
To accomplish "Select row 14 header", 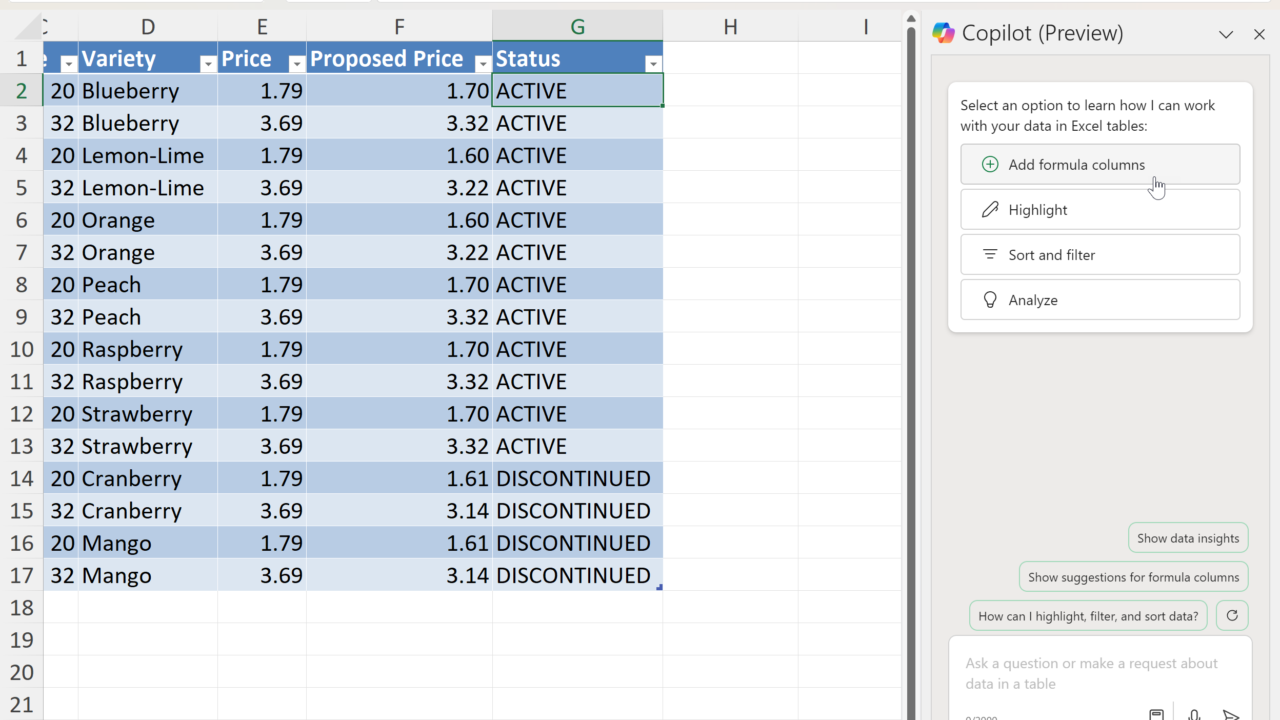I will pyautogui.click(x=21, y=478).
